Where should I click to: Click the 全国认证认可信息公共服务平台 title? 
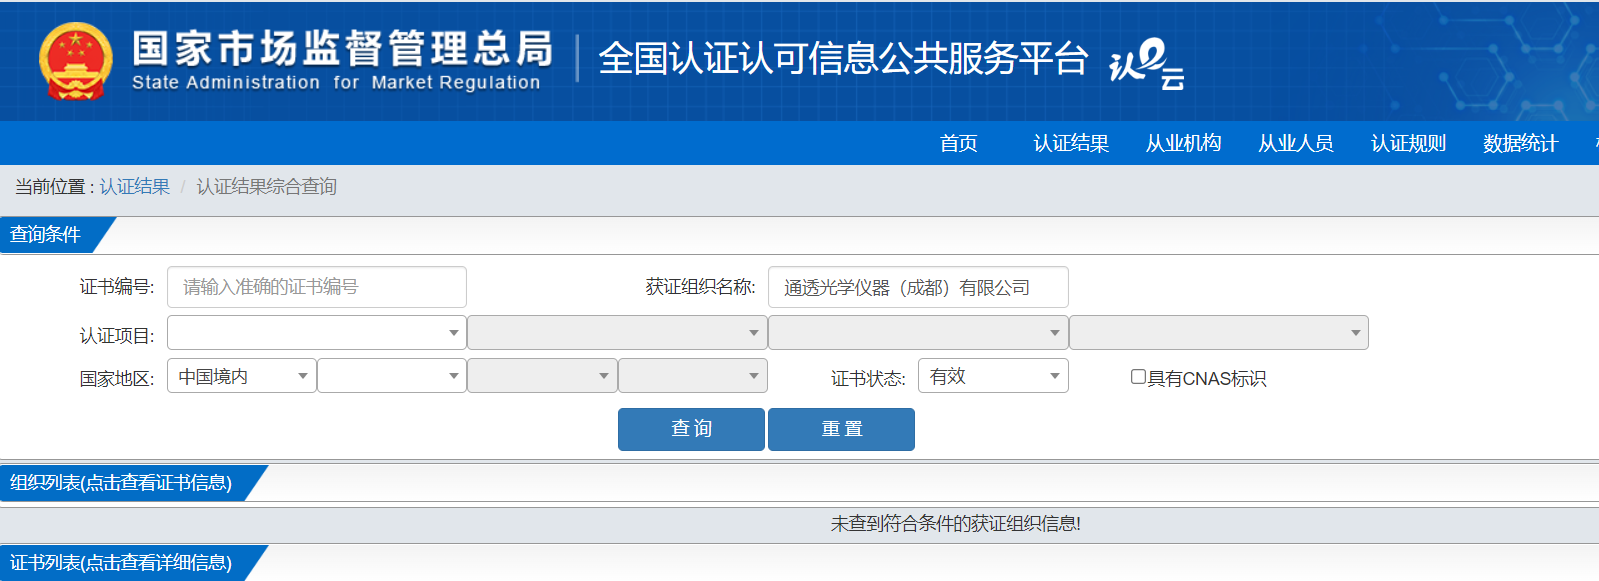(843, 59)
